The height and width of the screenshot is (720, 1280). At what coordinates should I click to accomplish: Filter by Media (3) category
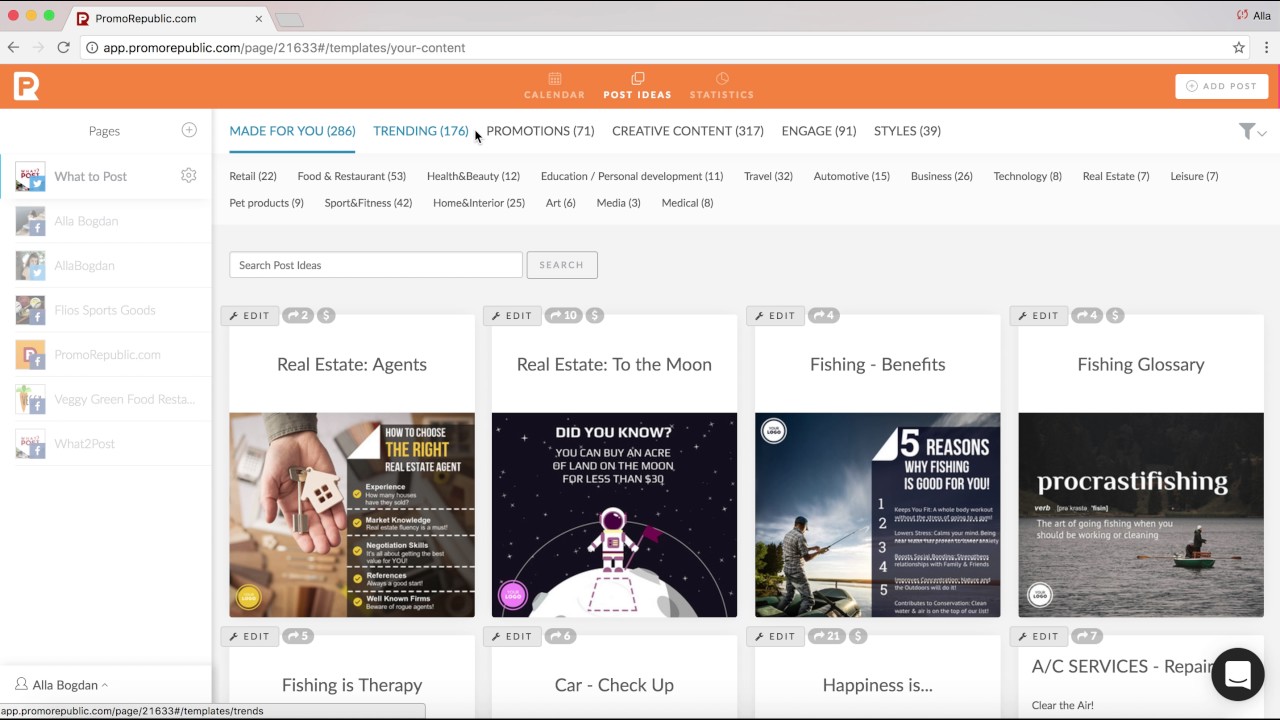(x=618, y=203)
